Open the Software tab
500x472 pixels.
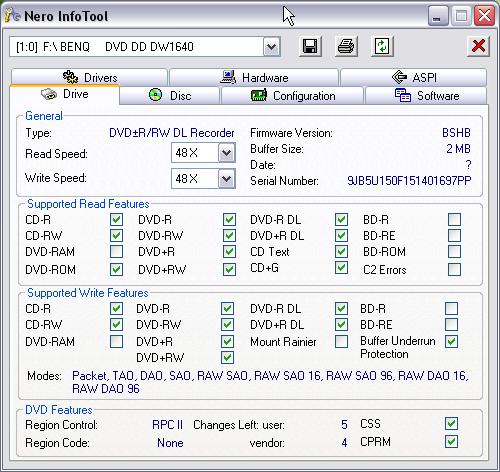(x=426, y=96)
